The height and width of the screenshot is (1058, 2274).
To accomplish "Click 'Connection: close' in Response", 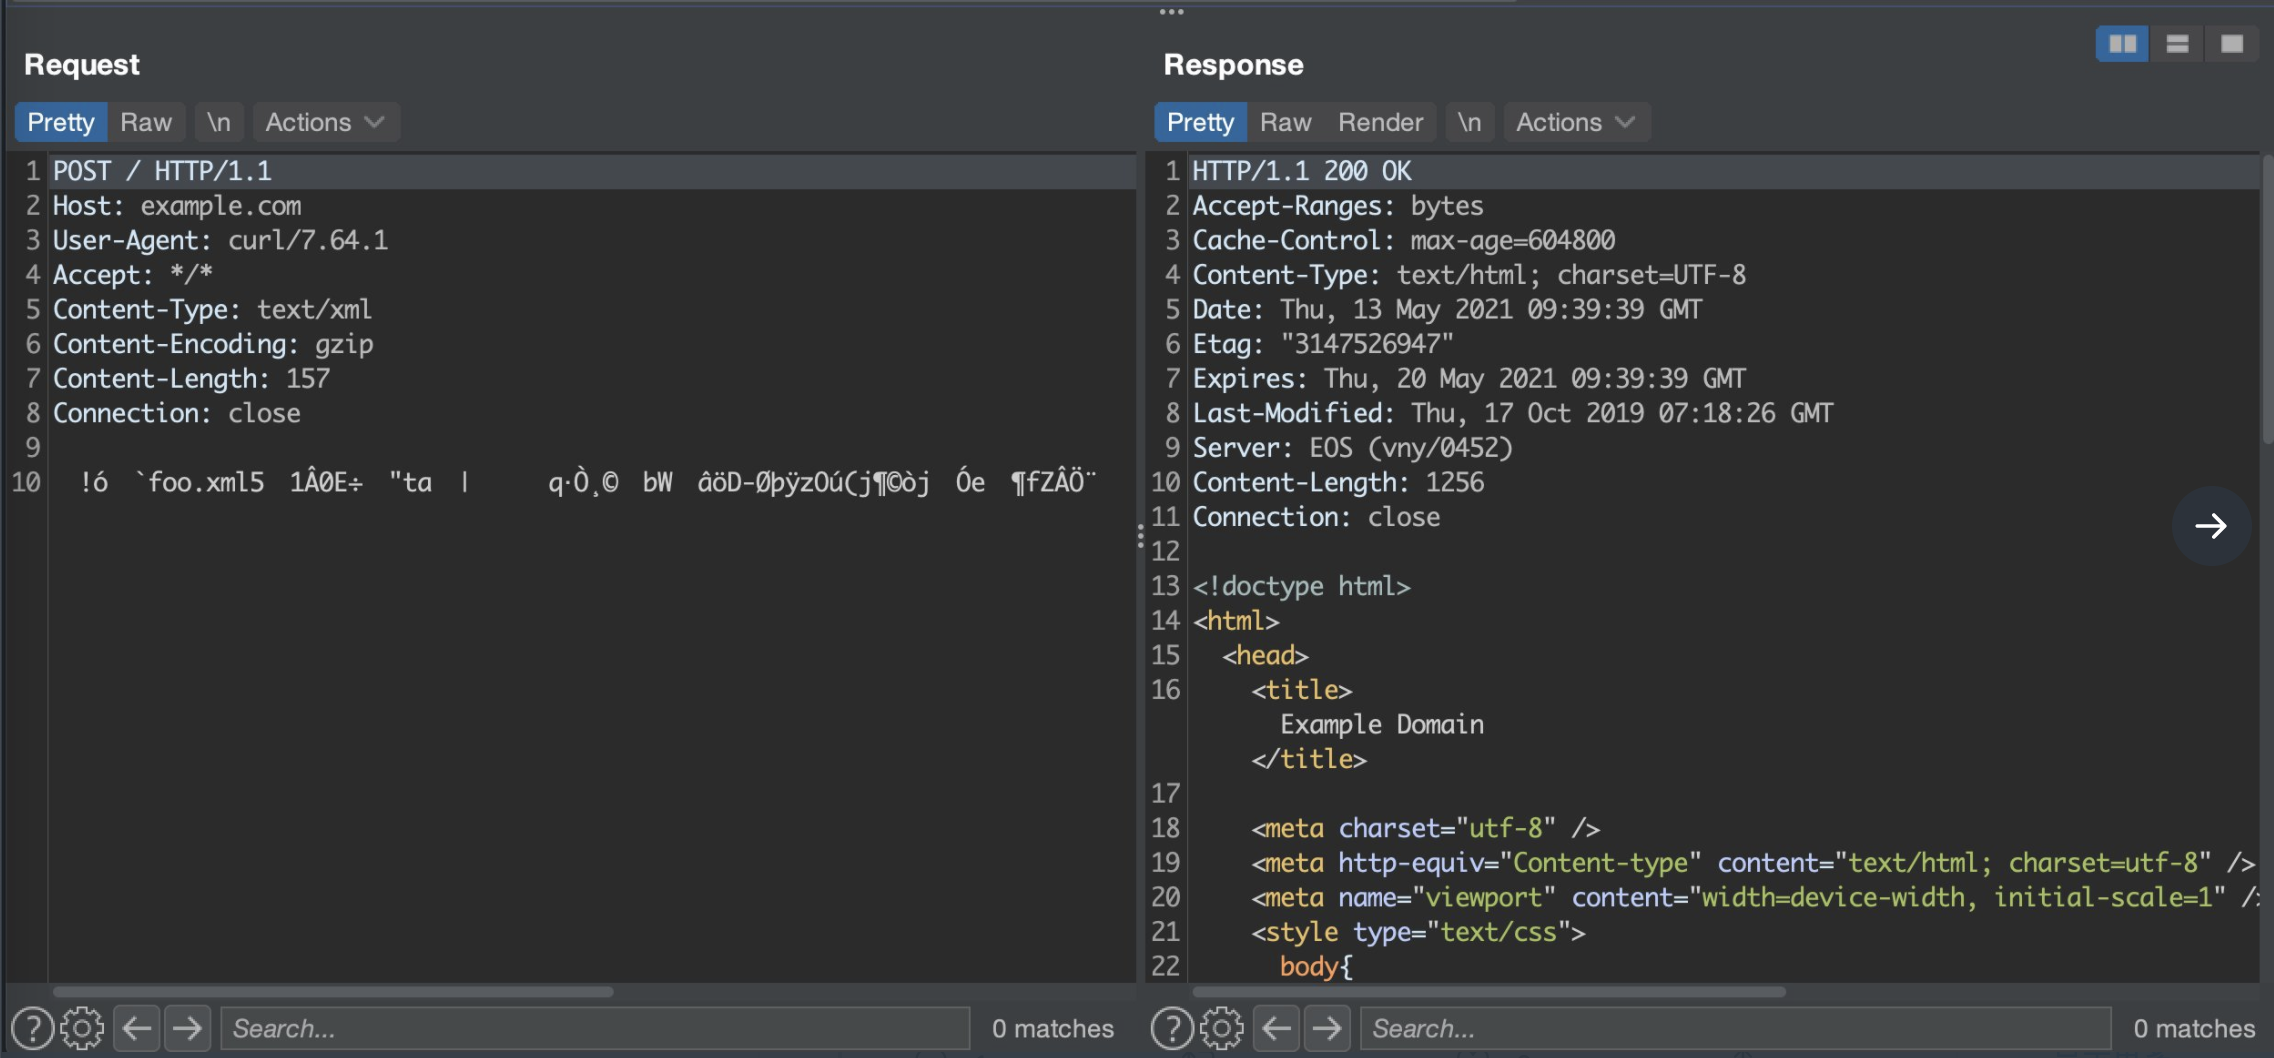I will [x=1316, y=517].
